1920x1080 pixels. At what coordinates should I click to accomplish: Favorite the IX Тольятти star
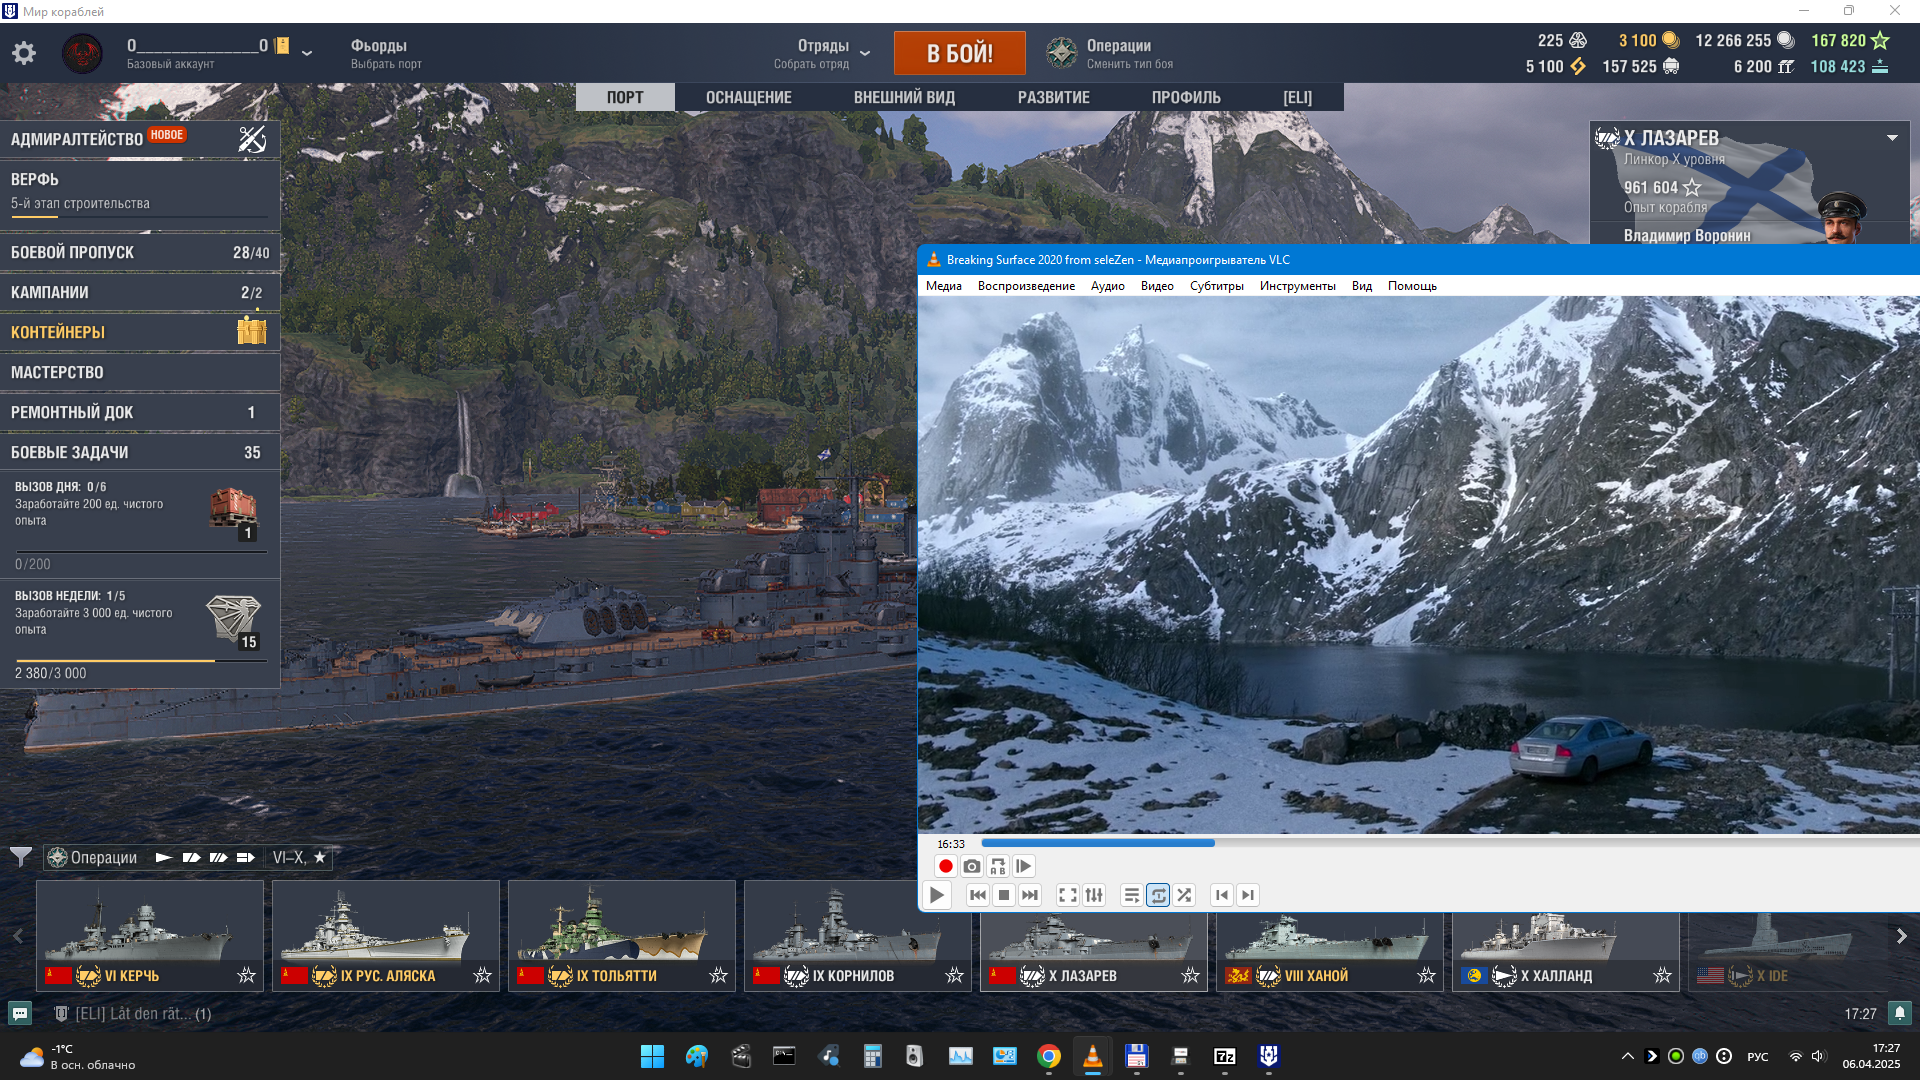pyautogui.click(x=719, y=975)
